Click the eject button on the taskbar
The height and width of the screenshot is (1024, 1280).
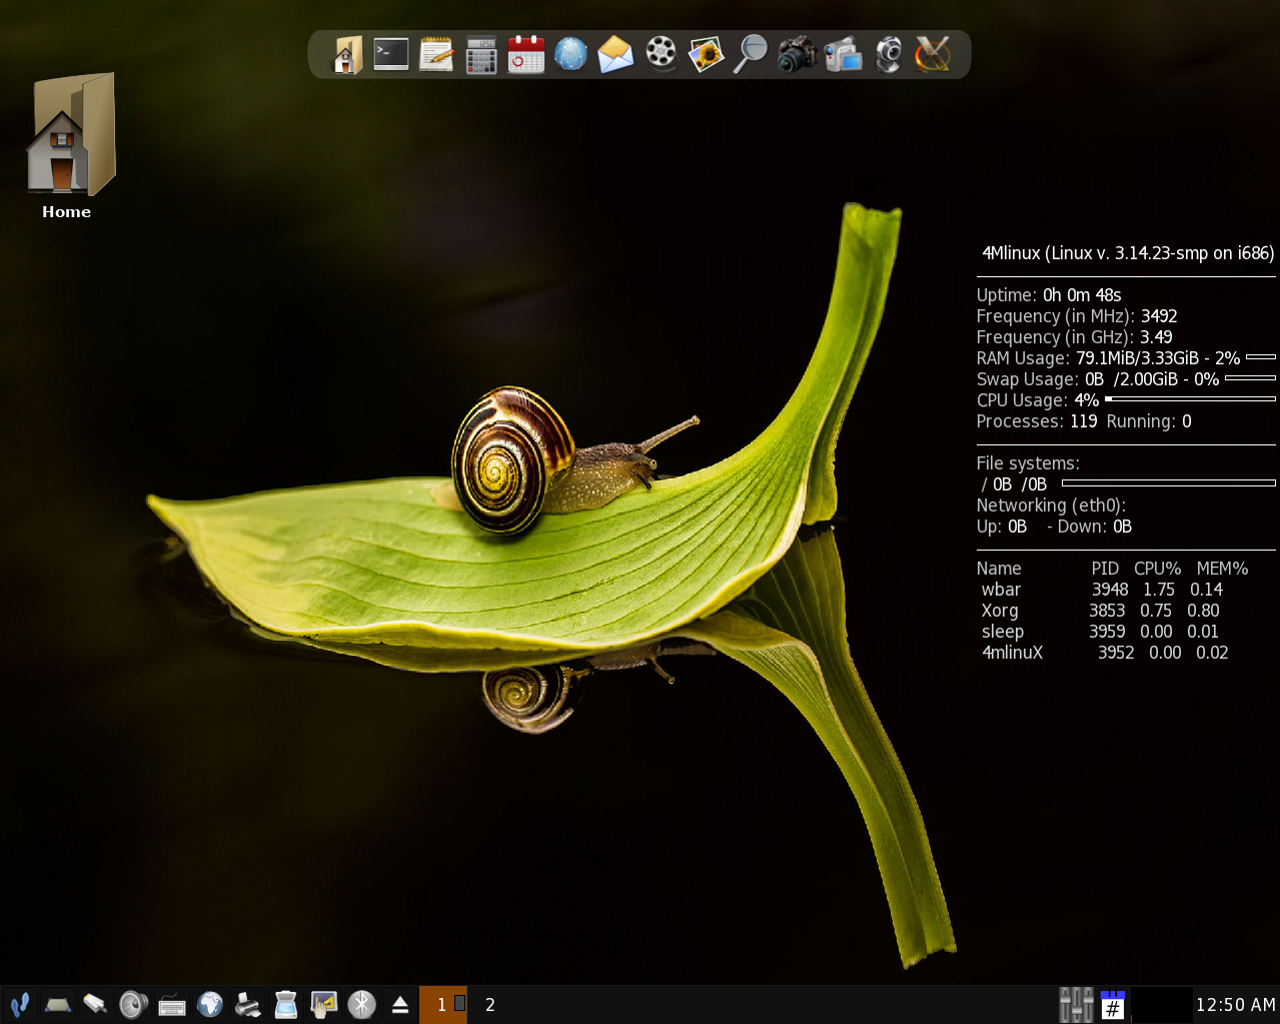point(400,1004)
